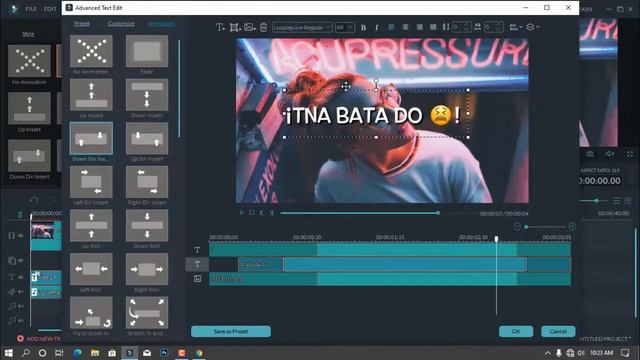Image resolution: width=640 pixels, height=360 pixels.
Task: Zoom in the dialog timeline
Action: pos(572,226)
